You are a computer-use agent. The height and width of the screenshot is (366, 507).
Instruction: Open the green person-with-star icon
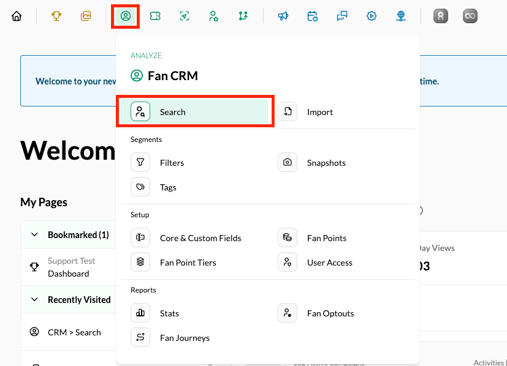click(x=213, y=16)
